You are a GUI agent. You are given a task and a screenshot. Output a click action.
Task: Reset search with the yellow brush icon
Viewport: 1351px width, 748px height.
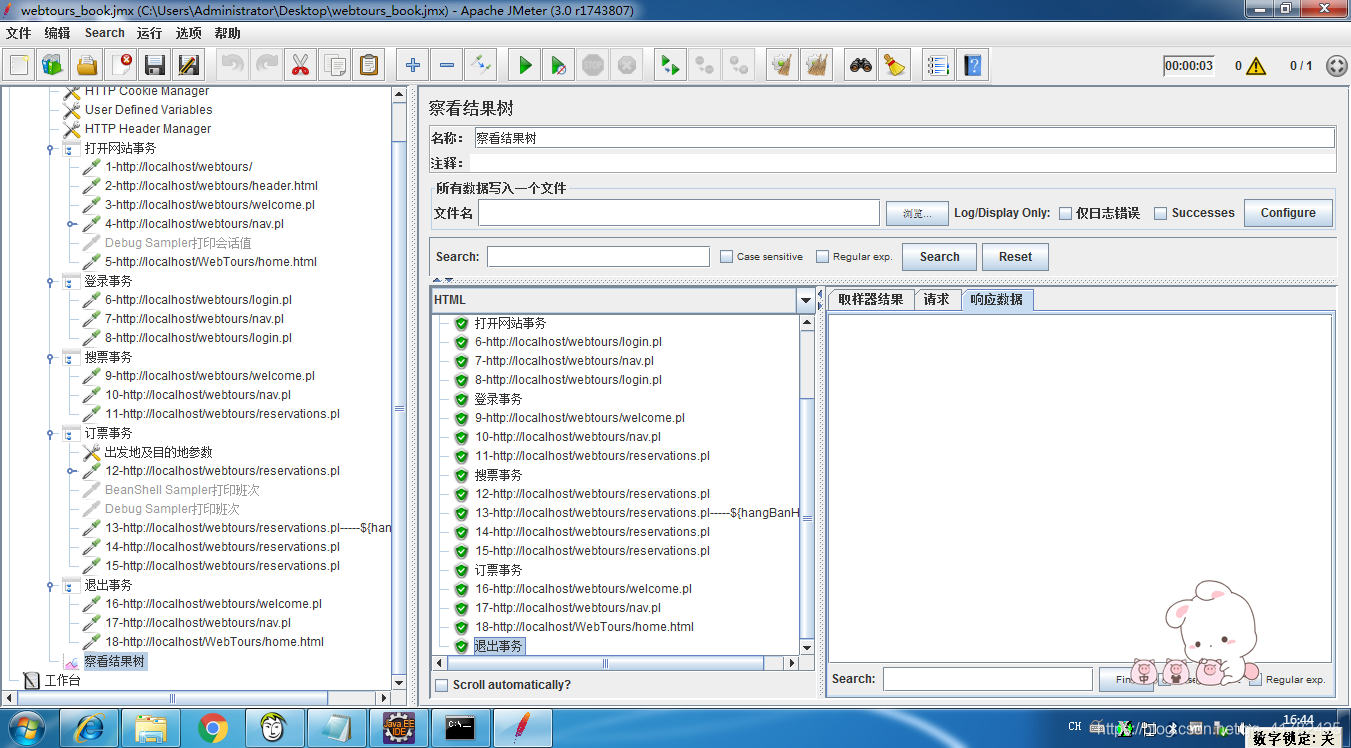(894, 66)
